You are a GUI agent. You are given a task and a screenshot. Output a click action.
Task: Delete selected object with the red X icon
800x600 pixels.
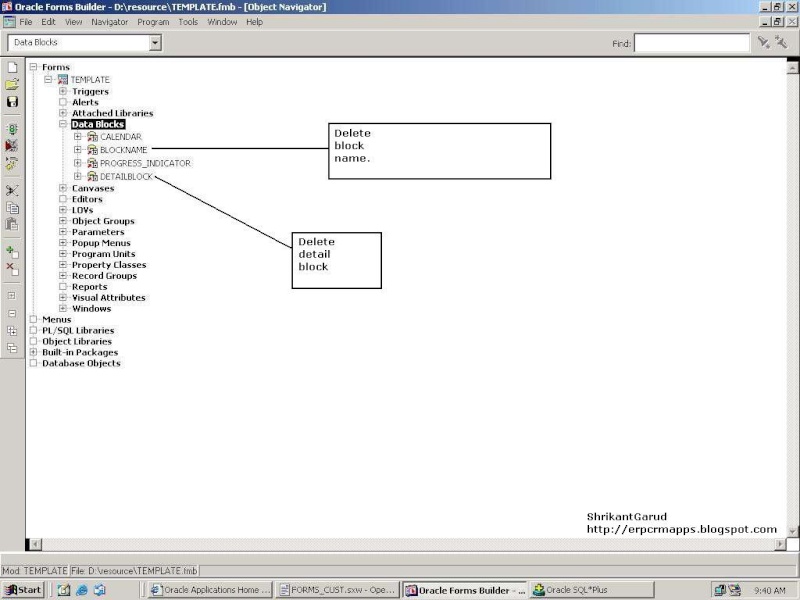12,269
